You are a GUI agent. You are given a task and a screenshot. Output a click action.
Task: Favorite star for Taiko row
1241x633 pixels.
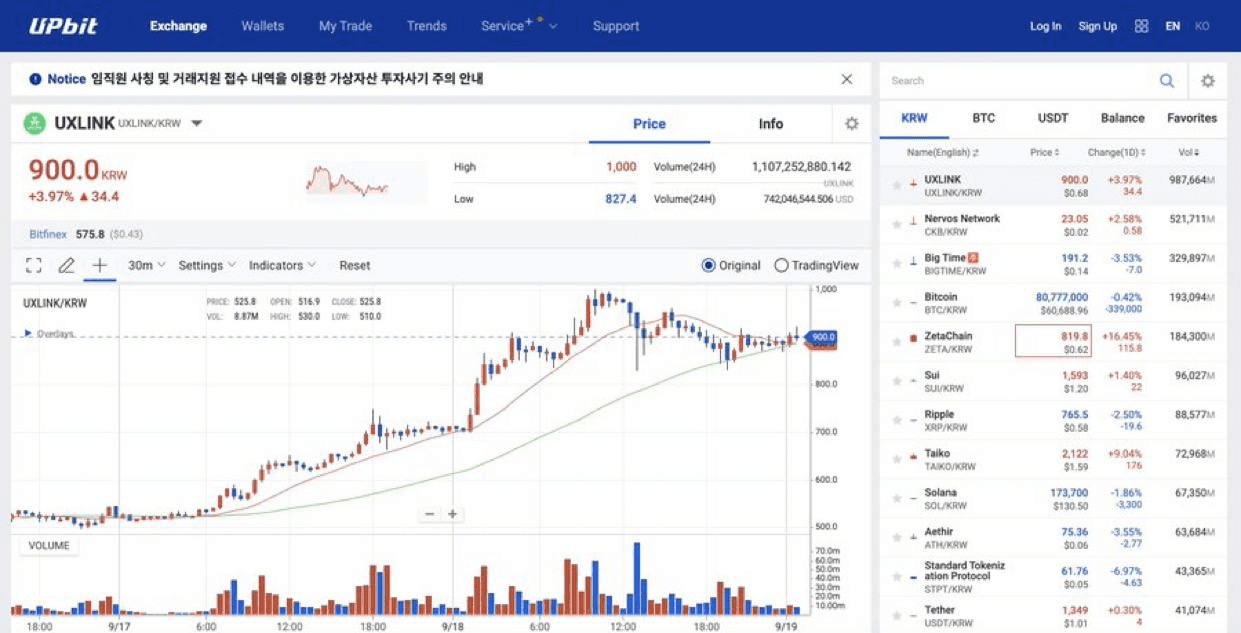(x=897, y=460)
